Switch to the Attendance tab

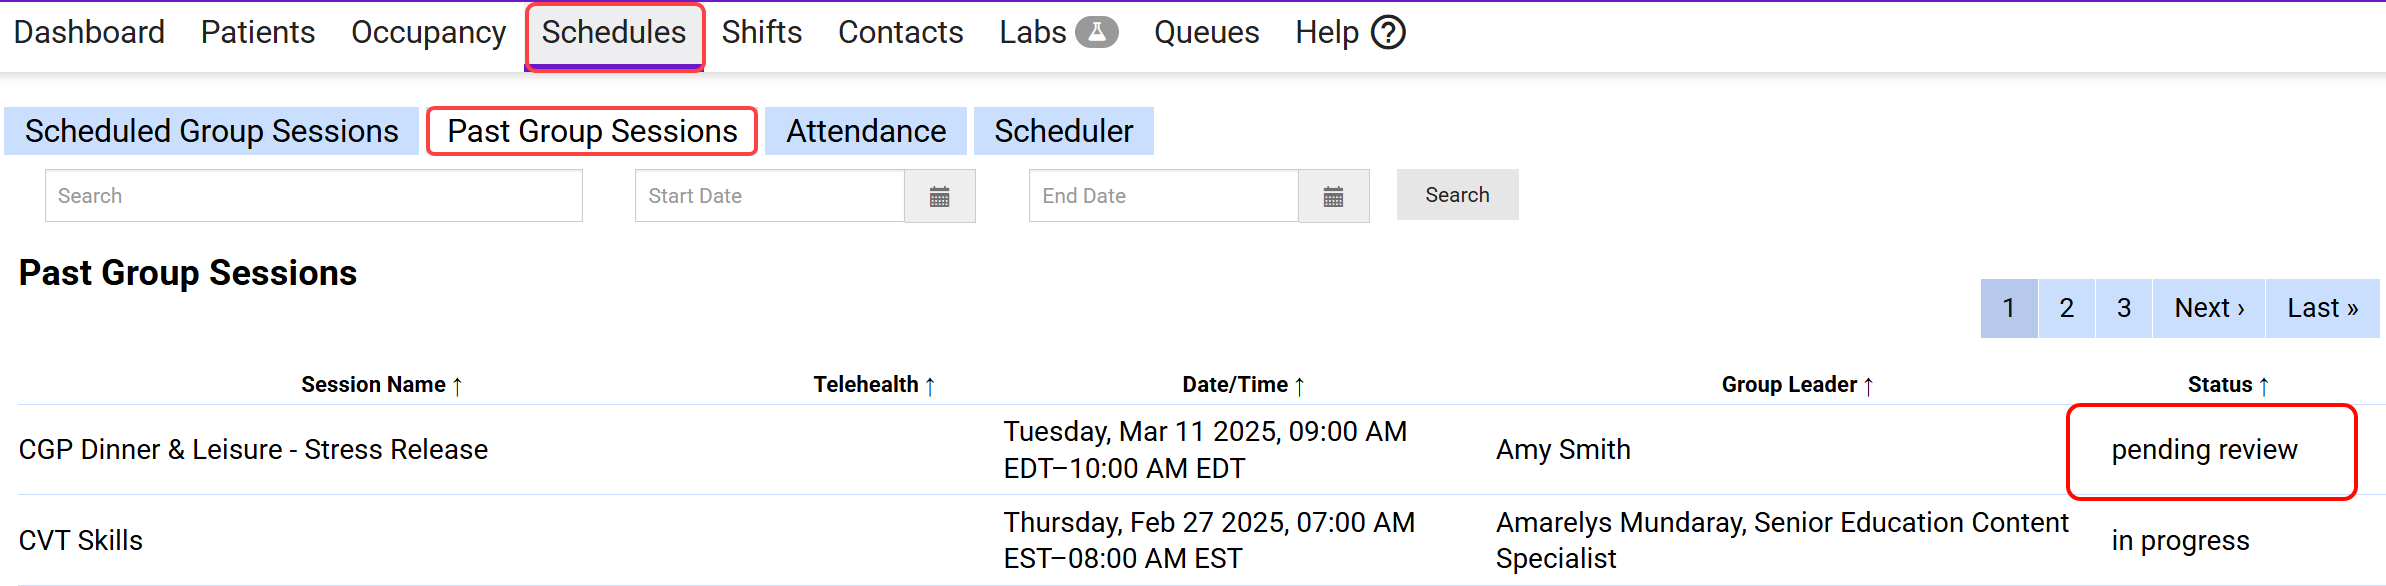click(x=865, y=131)
